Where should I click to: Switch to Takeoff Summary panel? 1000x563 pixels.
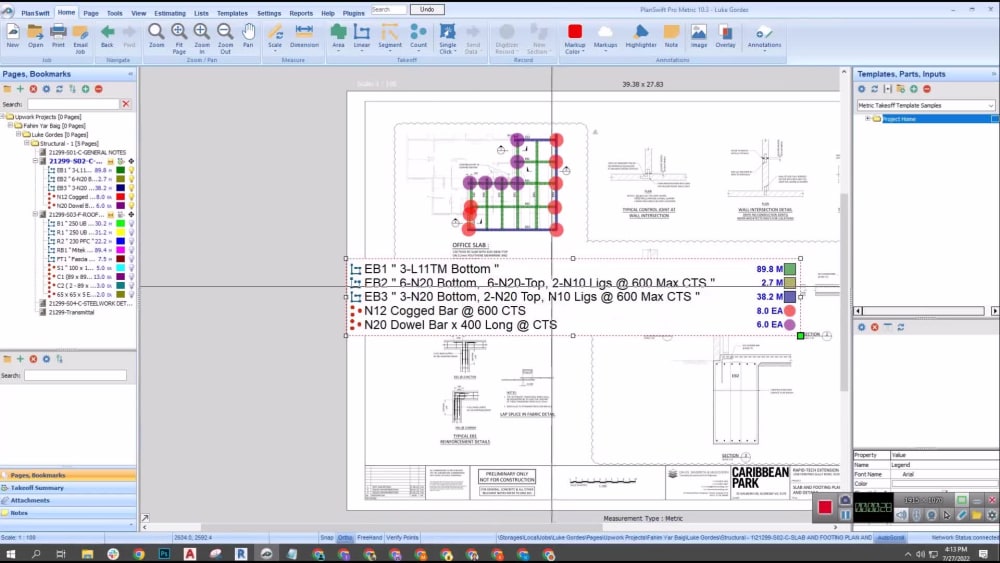coord(68,488)
